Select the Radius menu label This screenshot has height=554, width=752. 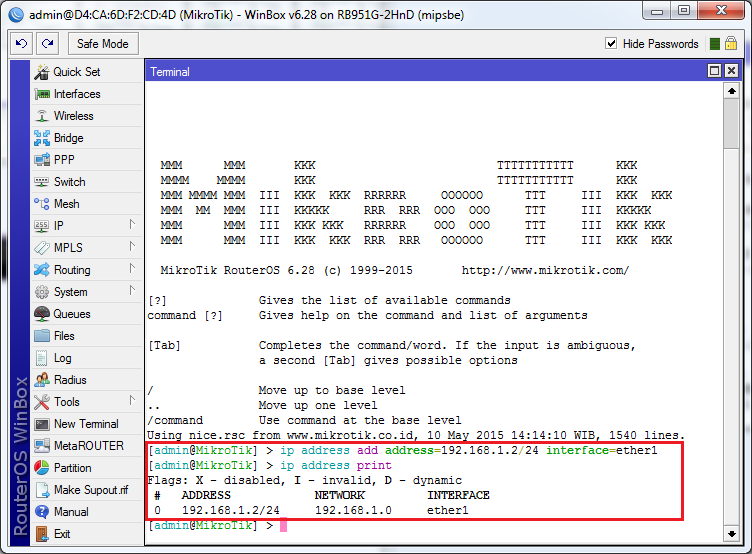coord(70,380)
